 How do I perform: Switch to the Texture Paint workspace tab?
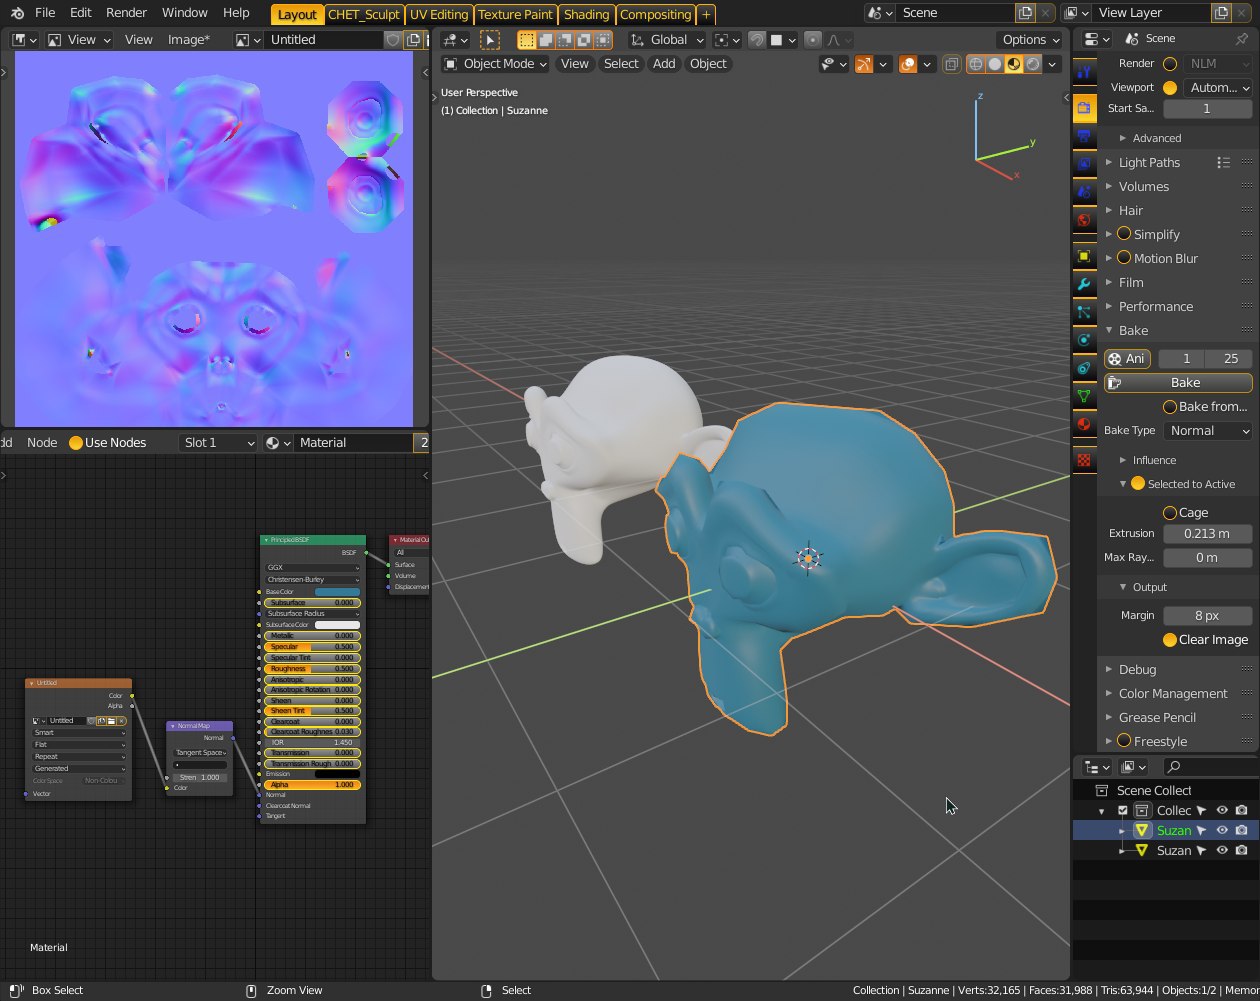[x=515, y=14]
